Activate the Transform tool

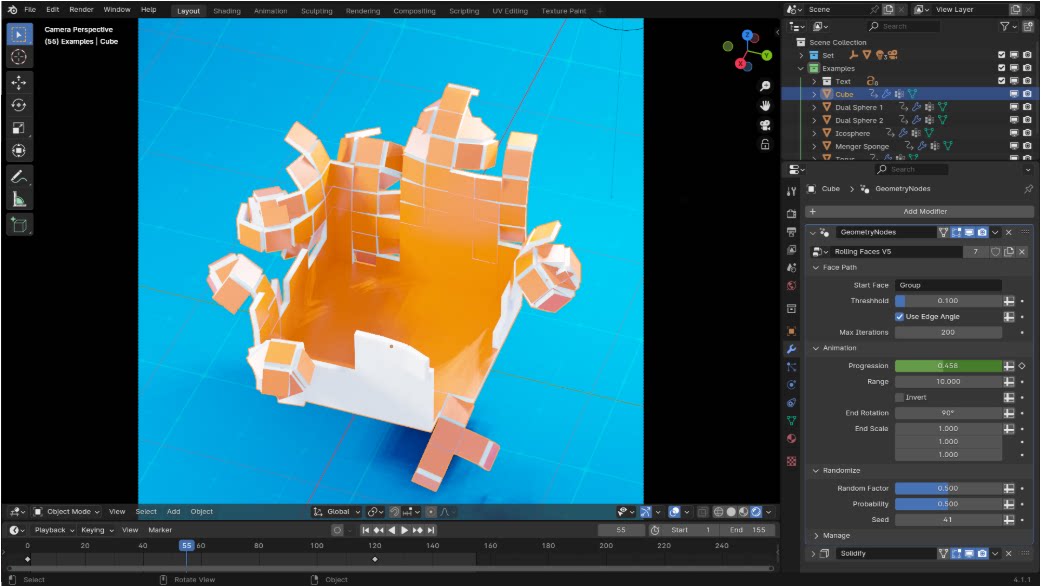pos(19,151)
